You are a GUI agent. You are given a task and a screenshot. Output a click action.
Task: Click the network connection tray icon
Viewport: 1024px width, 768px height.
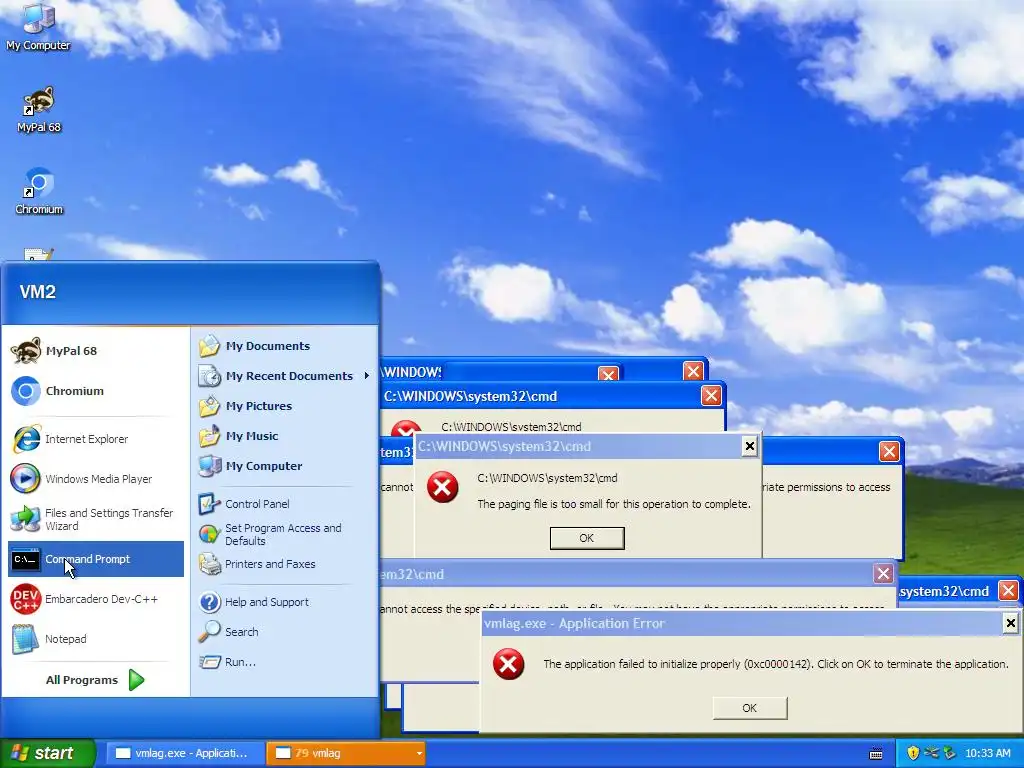pyautogui.click(x=931, y=753)
